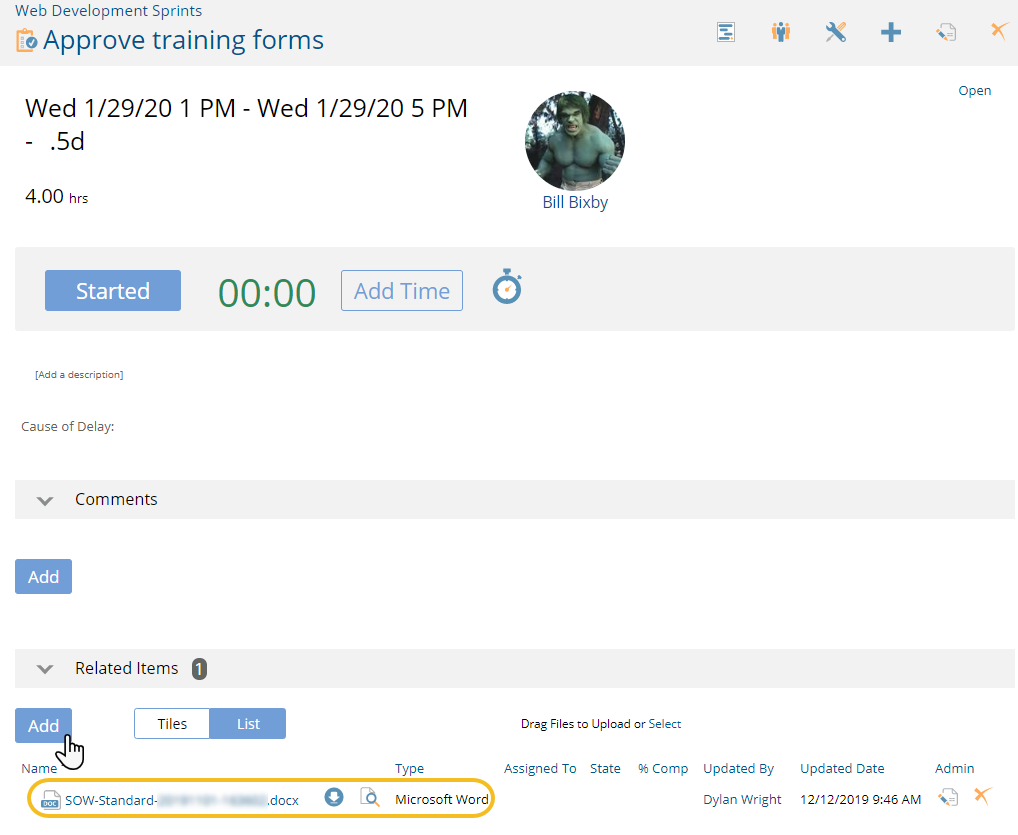Sort by Updated Date column
Viewport: 1018px width, 835px height.
click(x=842, y=769)
